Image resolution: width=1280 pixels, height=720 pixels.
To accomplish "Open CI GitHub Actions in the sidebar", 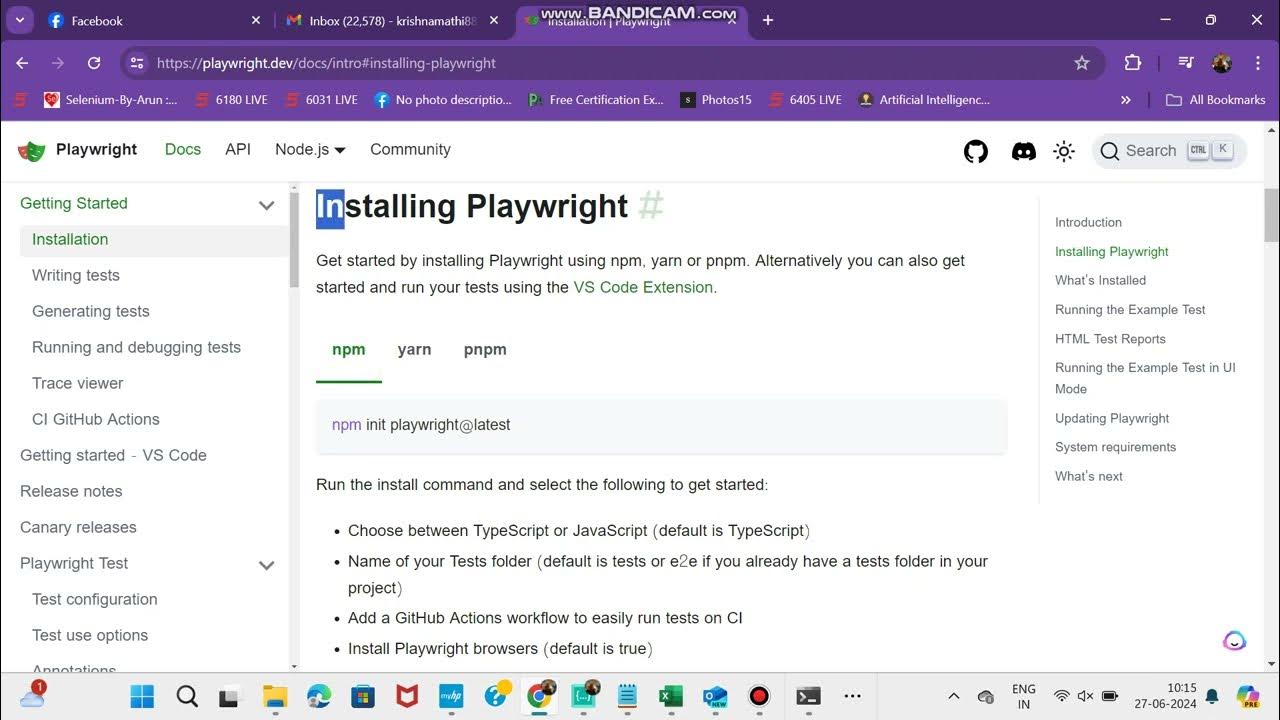I will pos(96,419).
